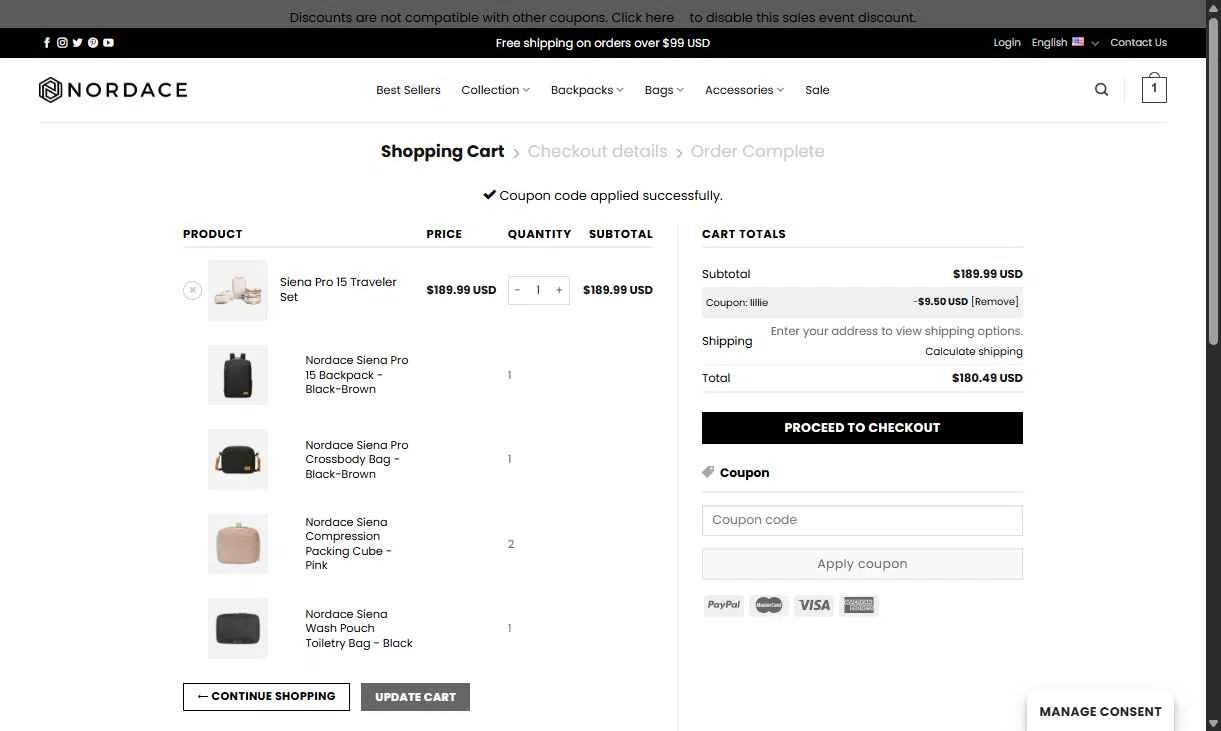Viewport: 1221px width, 731px height.
Task: Click Shopping Cart breadcrumb step
Action: (442, 152)
